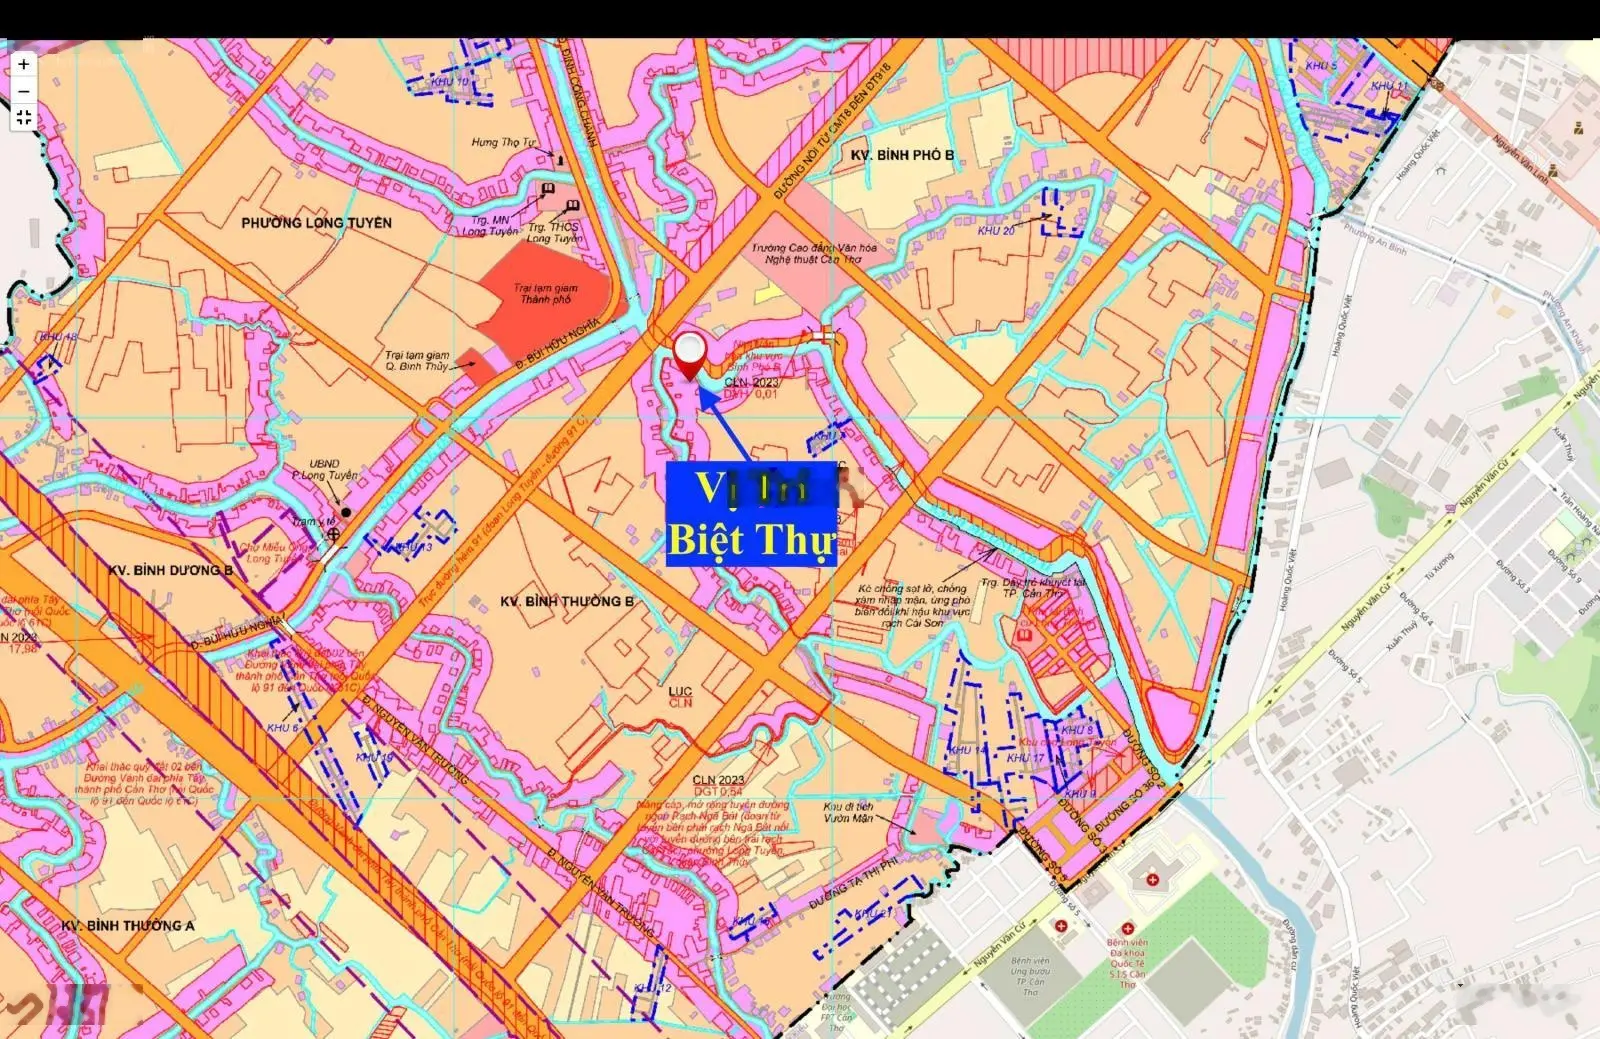Click the Kè chống sạt lở annotation text
Viewport: 1600px width, 1039px height.
[x=914, y=606]
